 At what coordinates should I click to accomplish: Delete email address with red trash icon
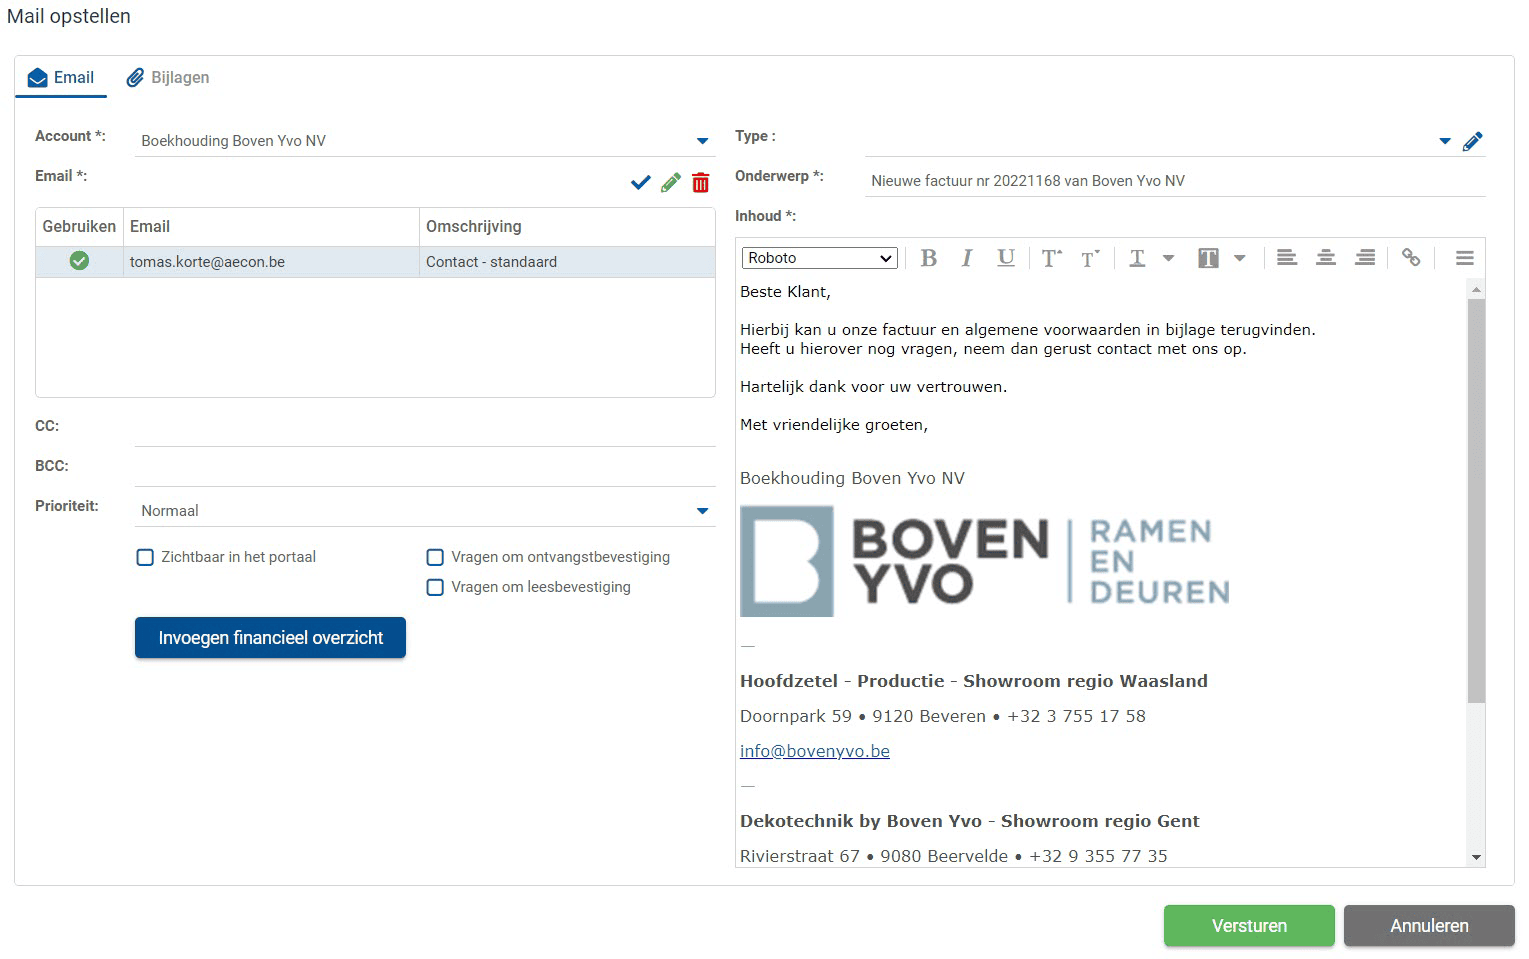(x=700, y=182)
